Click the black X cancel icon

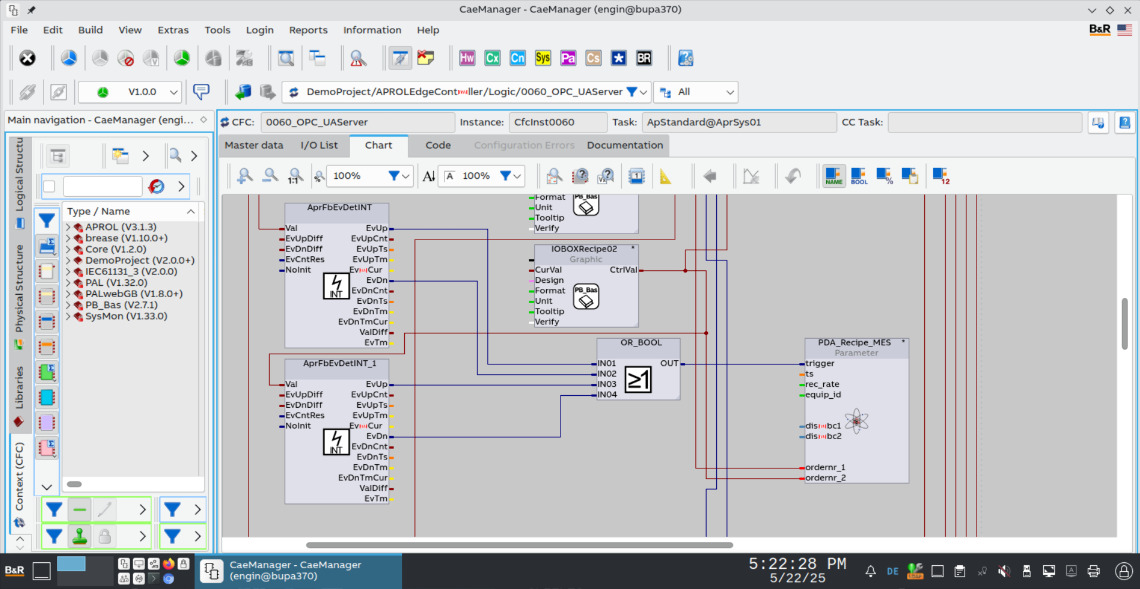click(x=28, y=58)
